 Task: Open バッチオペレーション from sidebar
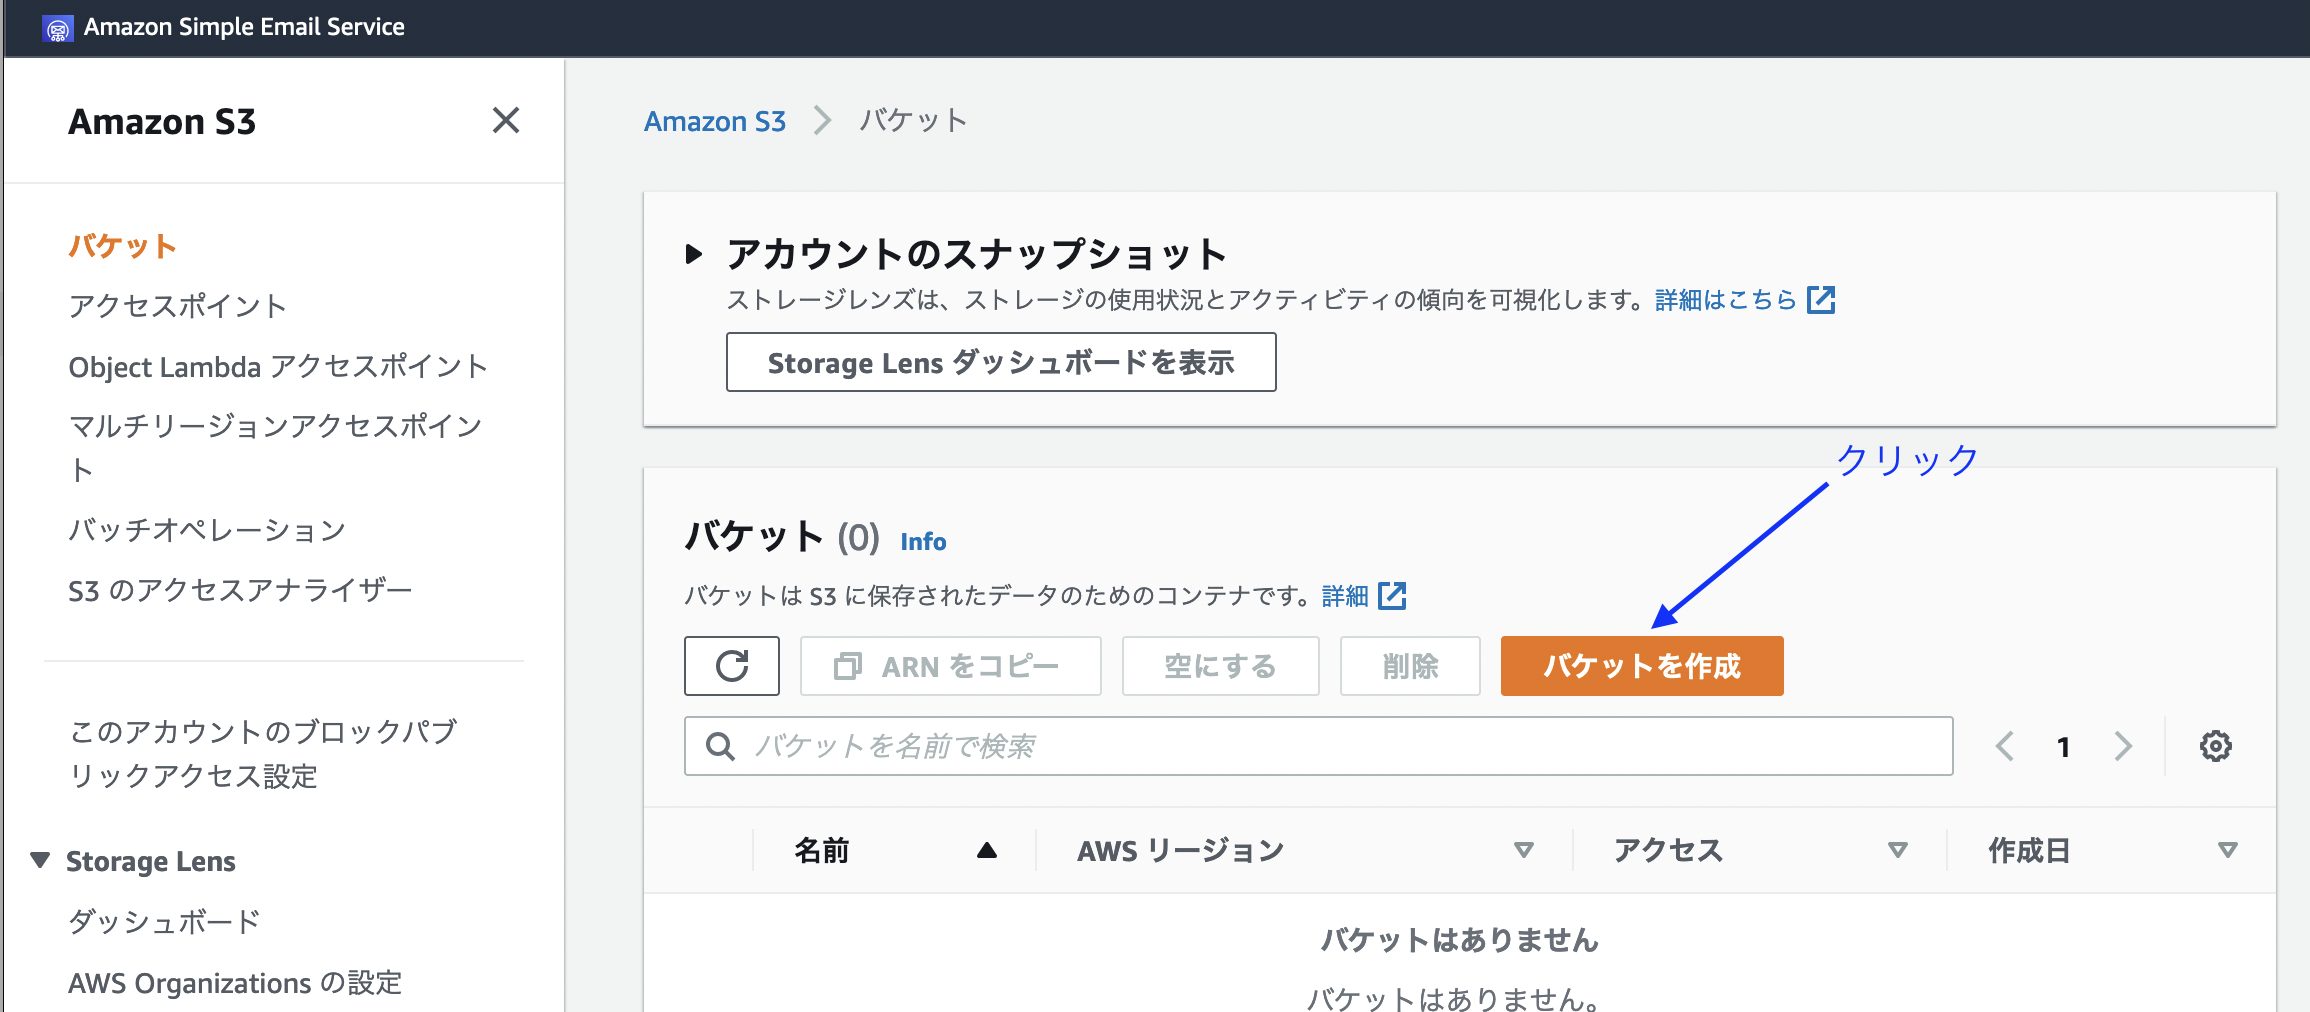tap(207, 530)
